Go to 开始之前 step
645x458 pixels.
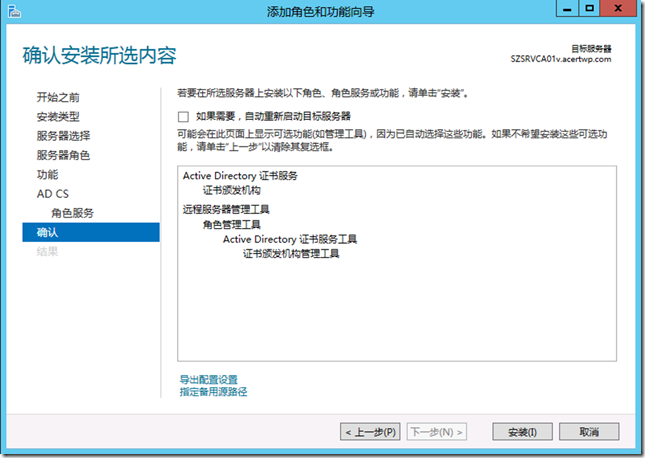coord(58,98)
